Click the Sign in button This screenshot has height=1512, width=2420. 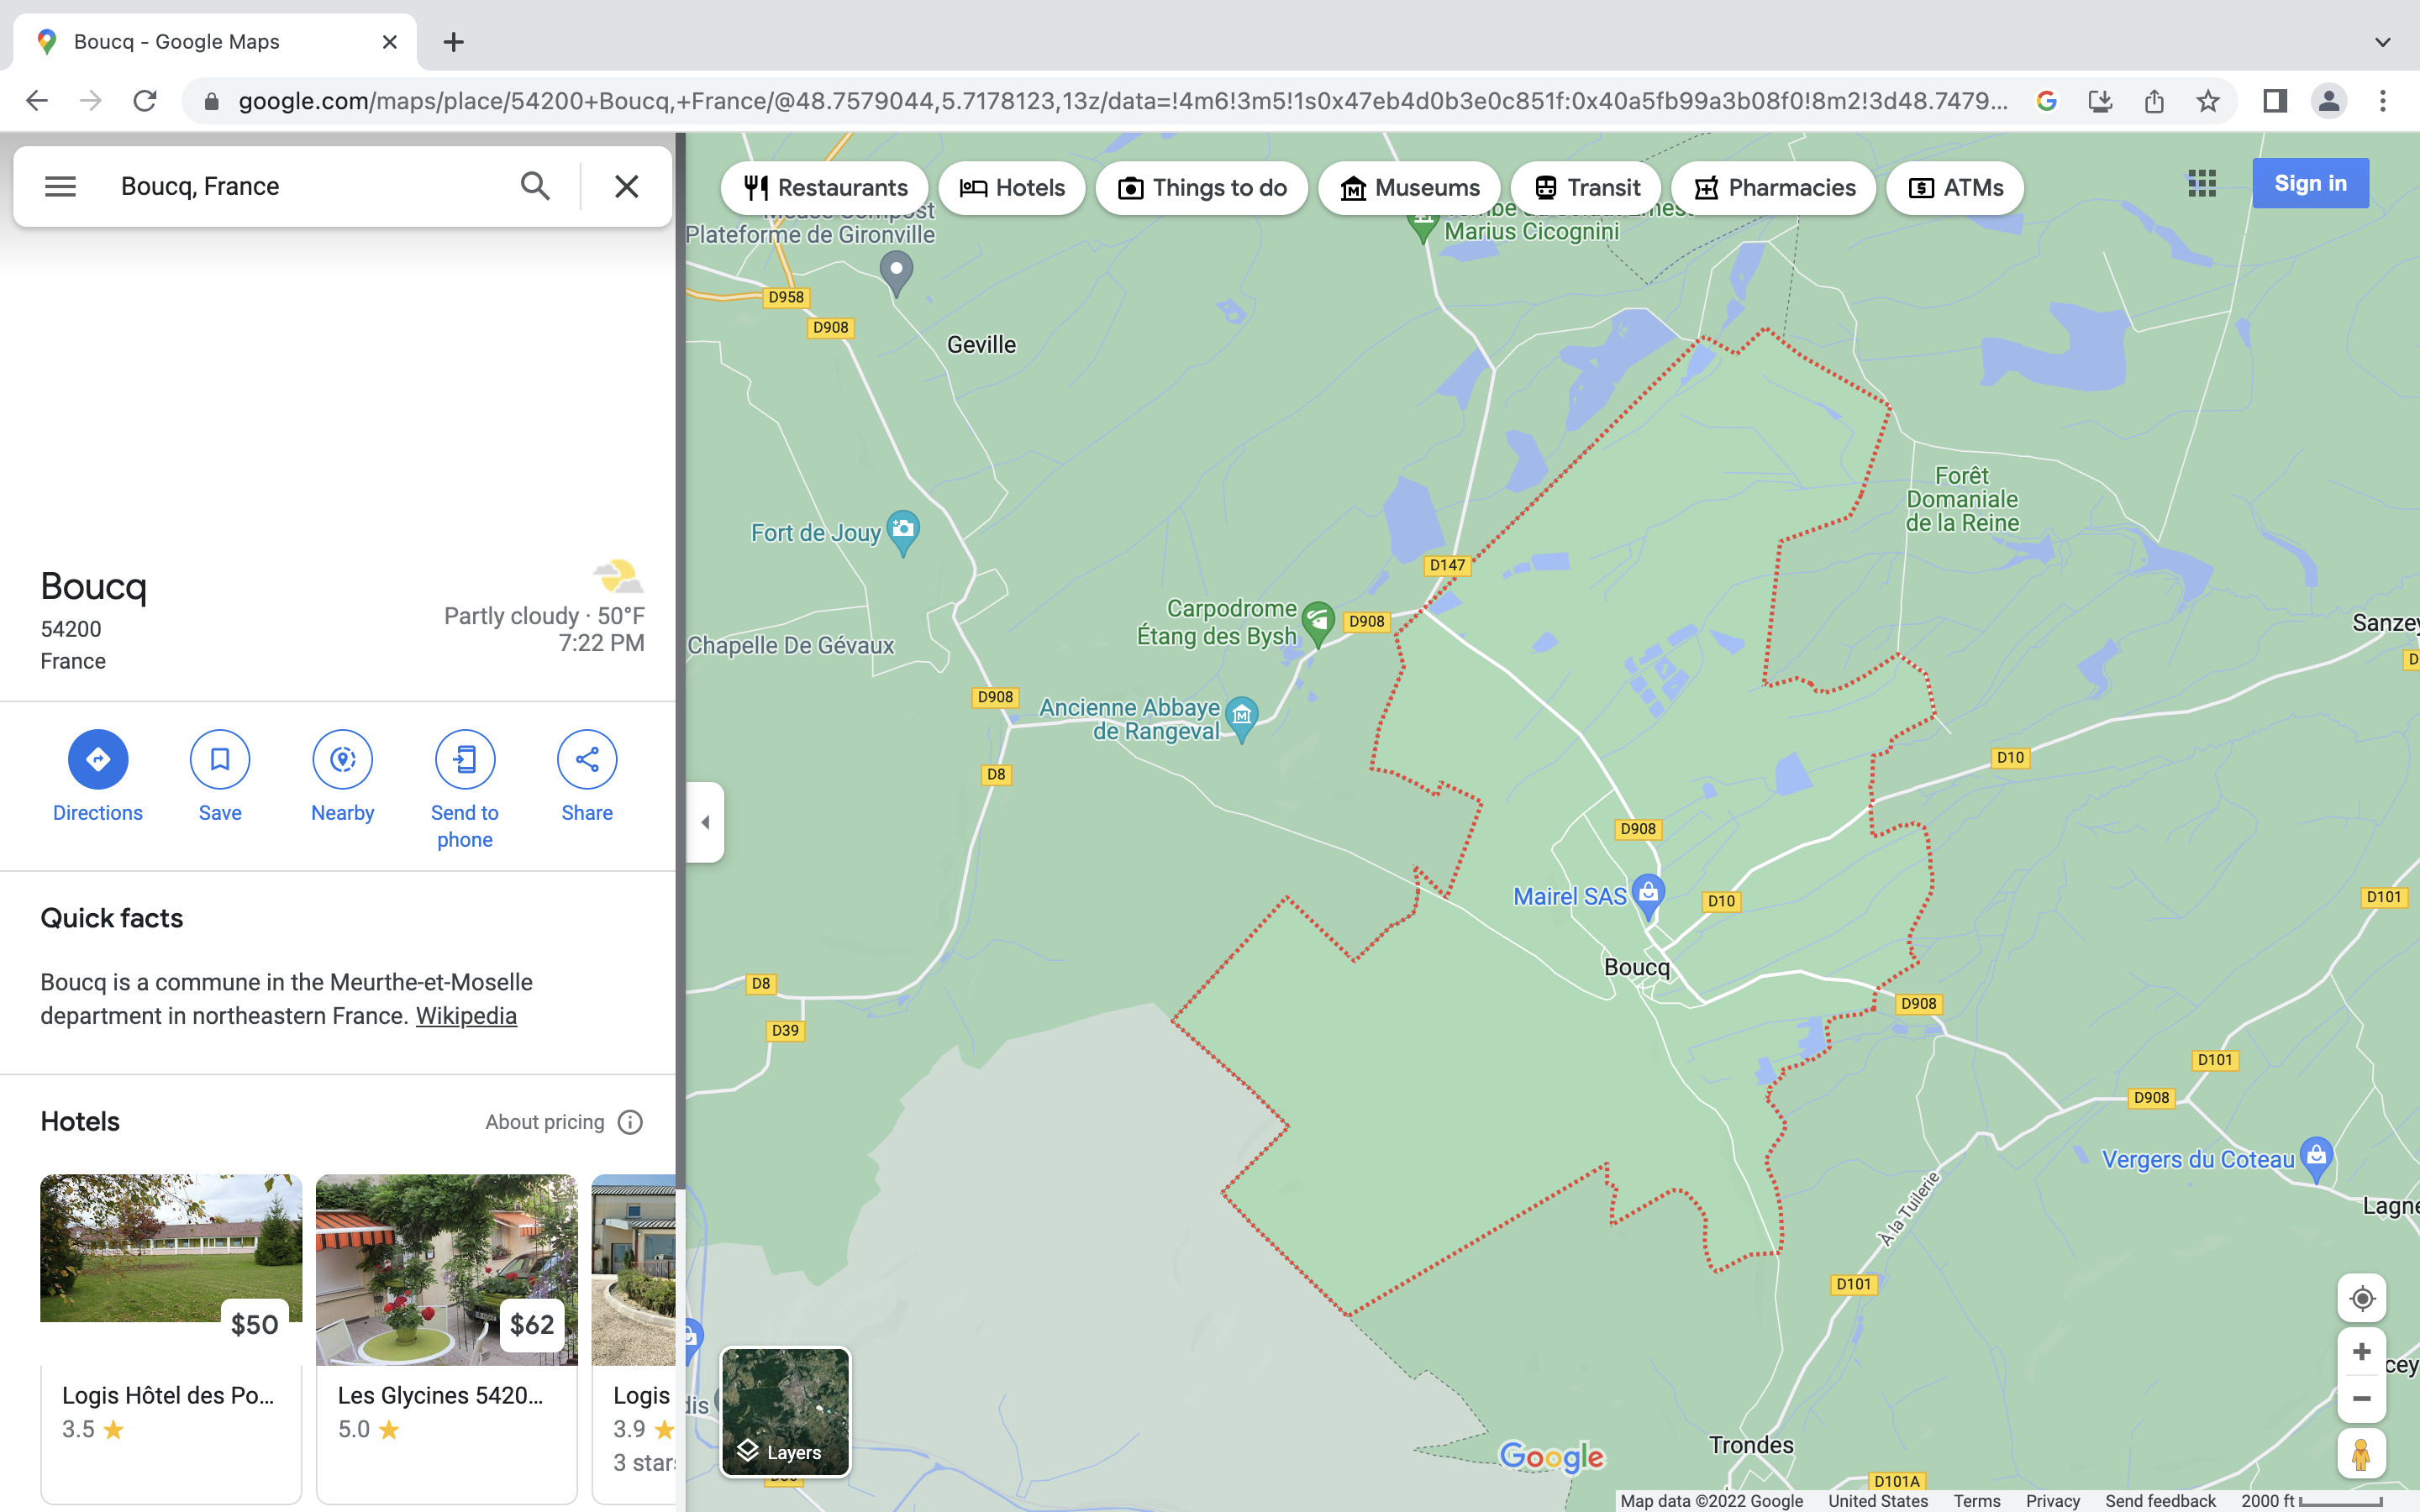[2309, 183]
